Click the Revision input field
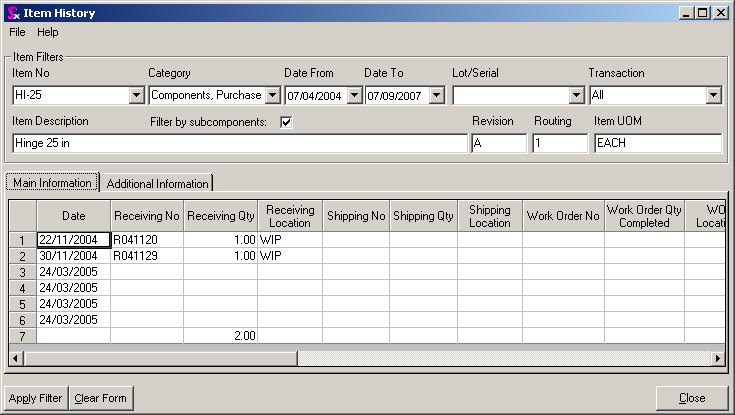The image size is (735, 415). pos(498,143)
